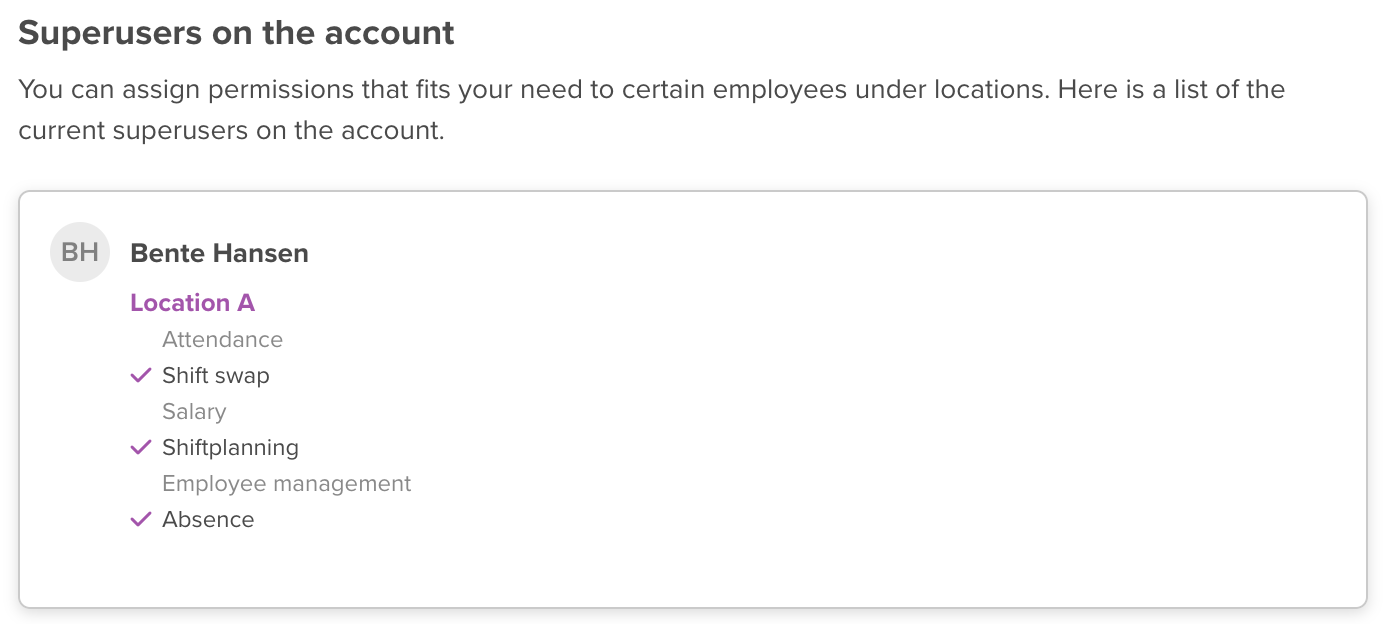1384x624 pixels.
Task: Open Bente Hansen's superuser profile
Action: pos(219,254)
